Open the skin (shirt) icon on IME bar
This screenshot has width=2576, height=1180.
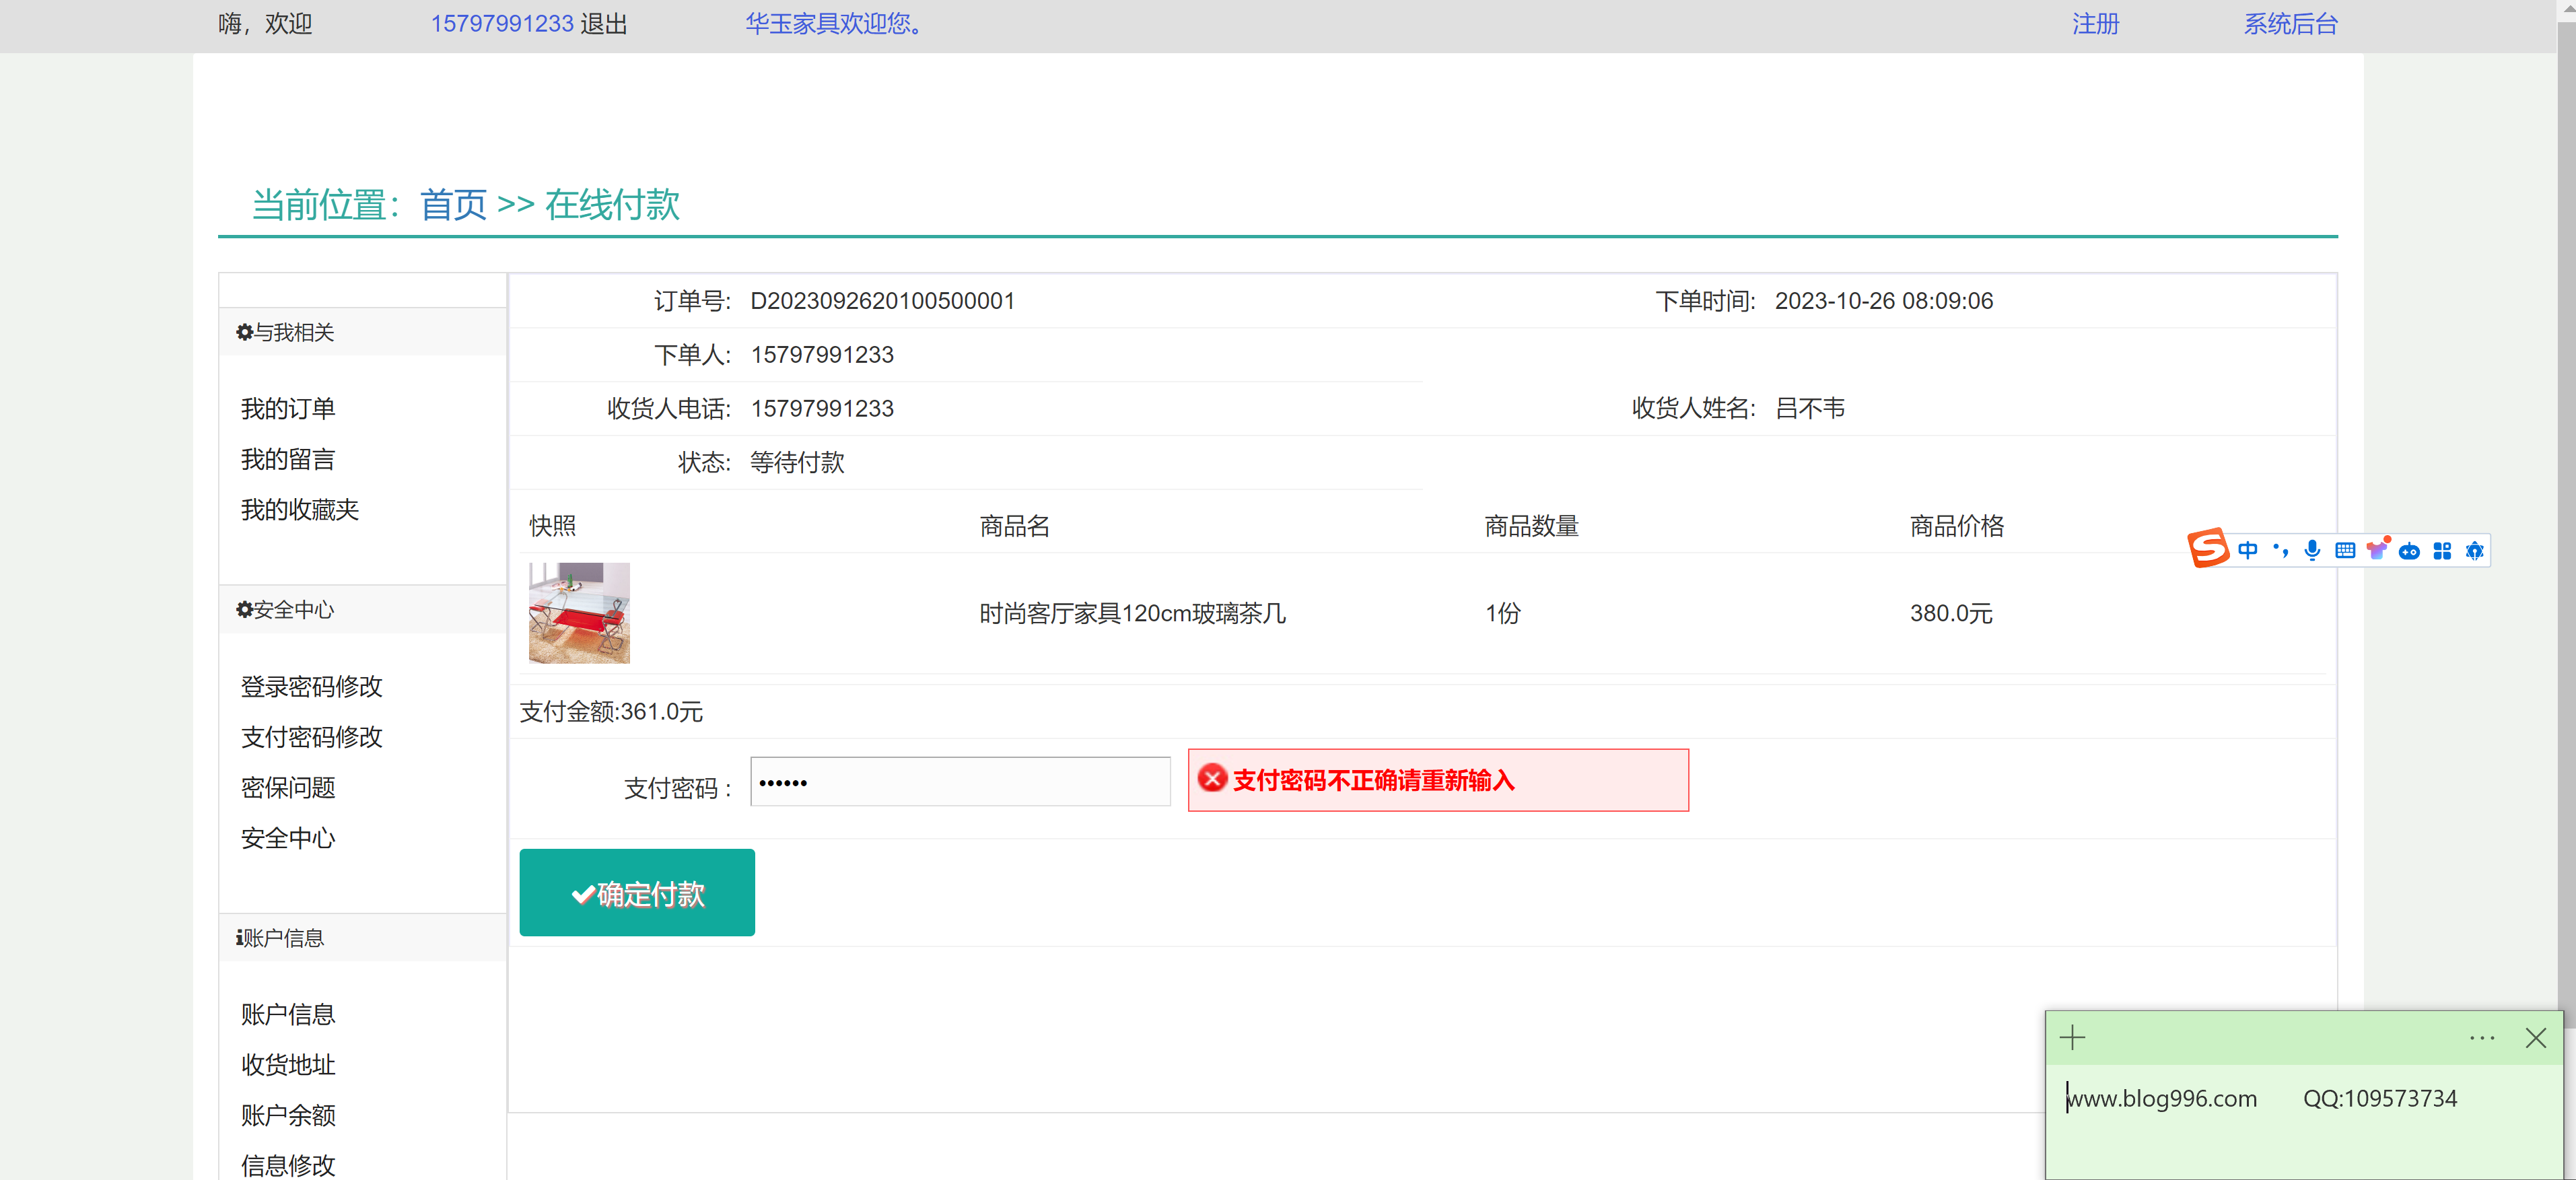[x=2377, y=550]
